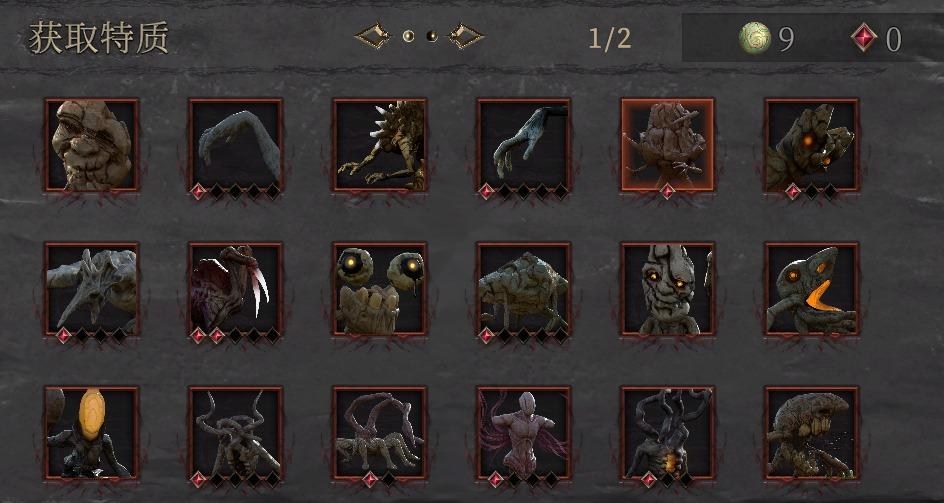Choose the creature with orange open beak tile
The width and height of the screenshot is (944, 503).
812,289
